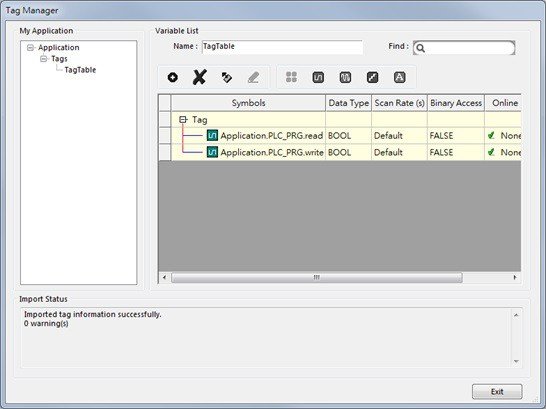Click the Data Type column header
The width and height of the screenshot is (546, 409).
[349, 103]
